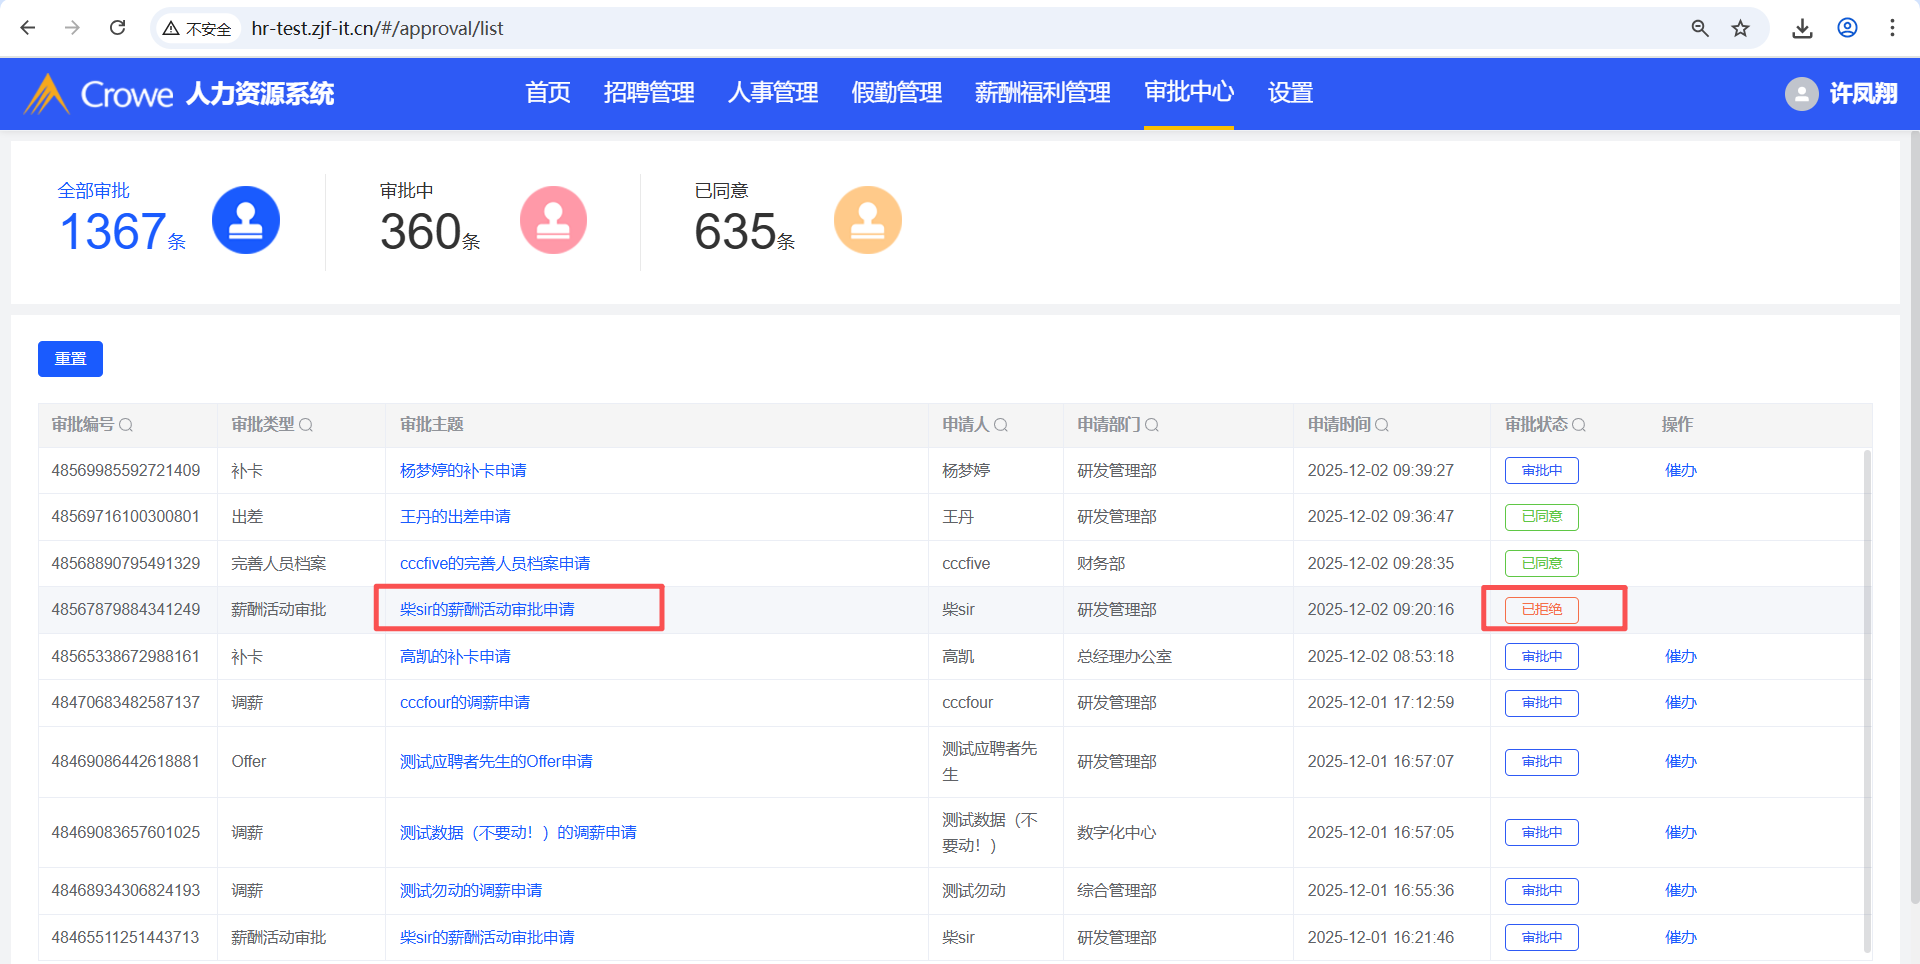The width and height of the screenshot is (1920, 964).
Task: Click 审批中 status tag for 杨梦婷
Action: pyautogui.click(x=1542, y=471)
